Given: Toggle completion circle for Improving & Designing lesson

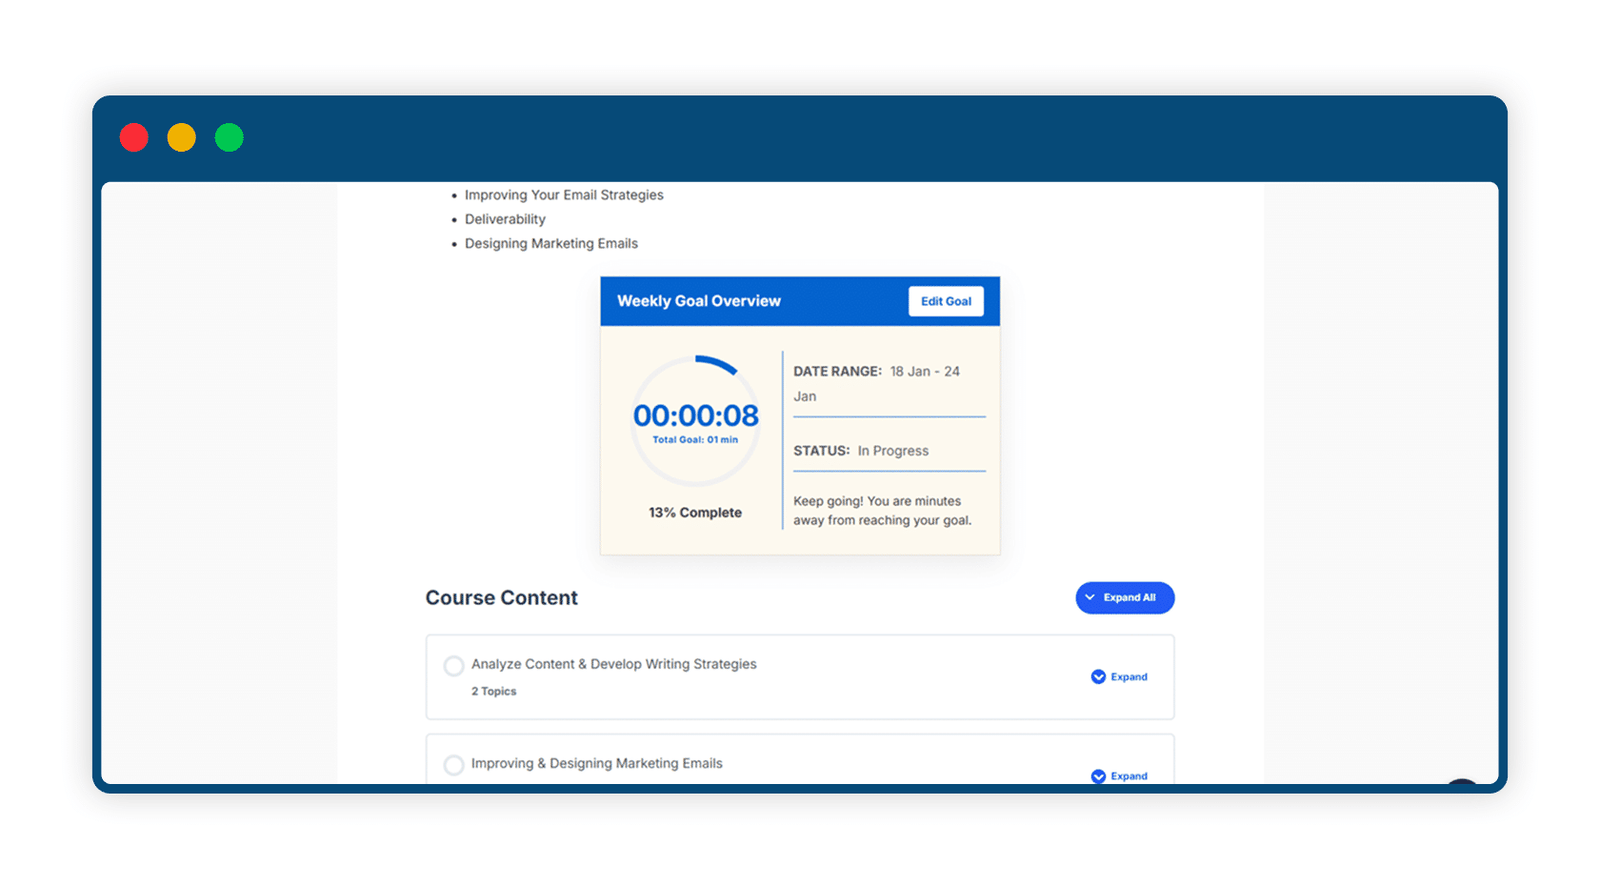Looking at the screenshot, I should [x=454, y=765].
